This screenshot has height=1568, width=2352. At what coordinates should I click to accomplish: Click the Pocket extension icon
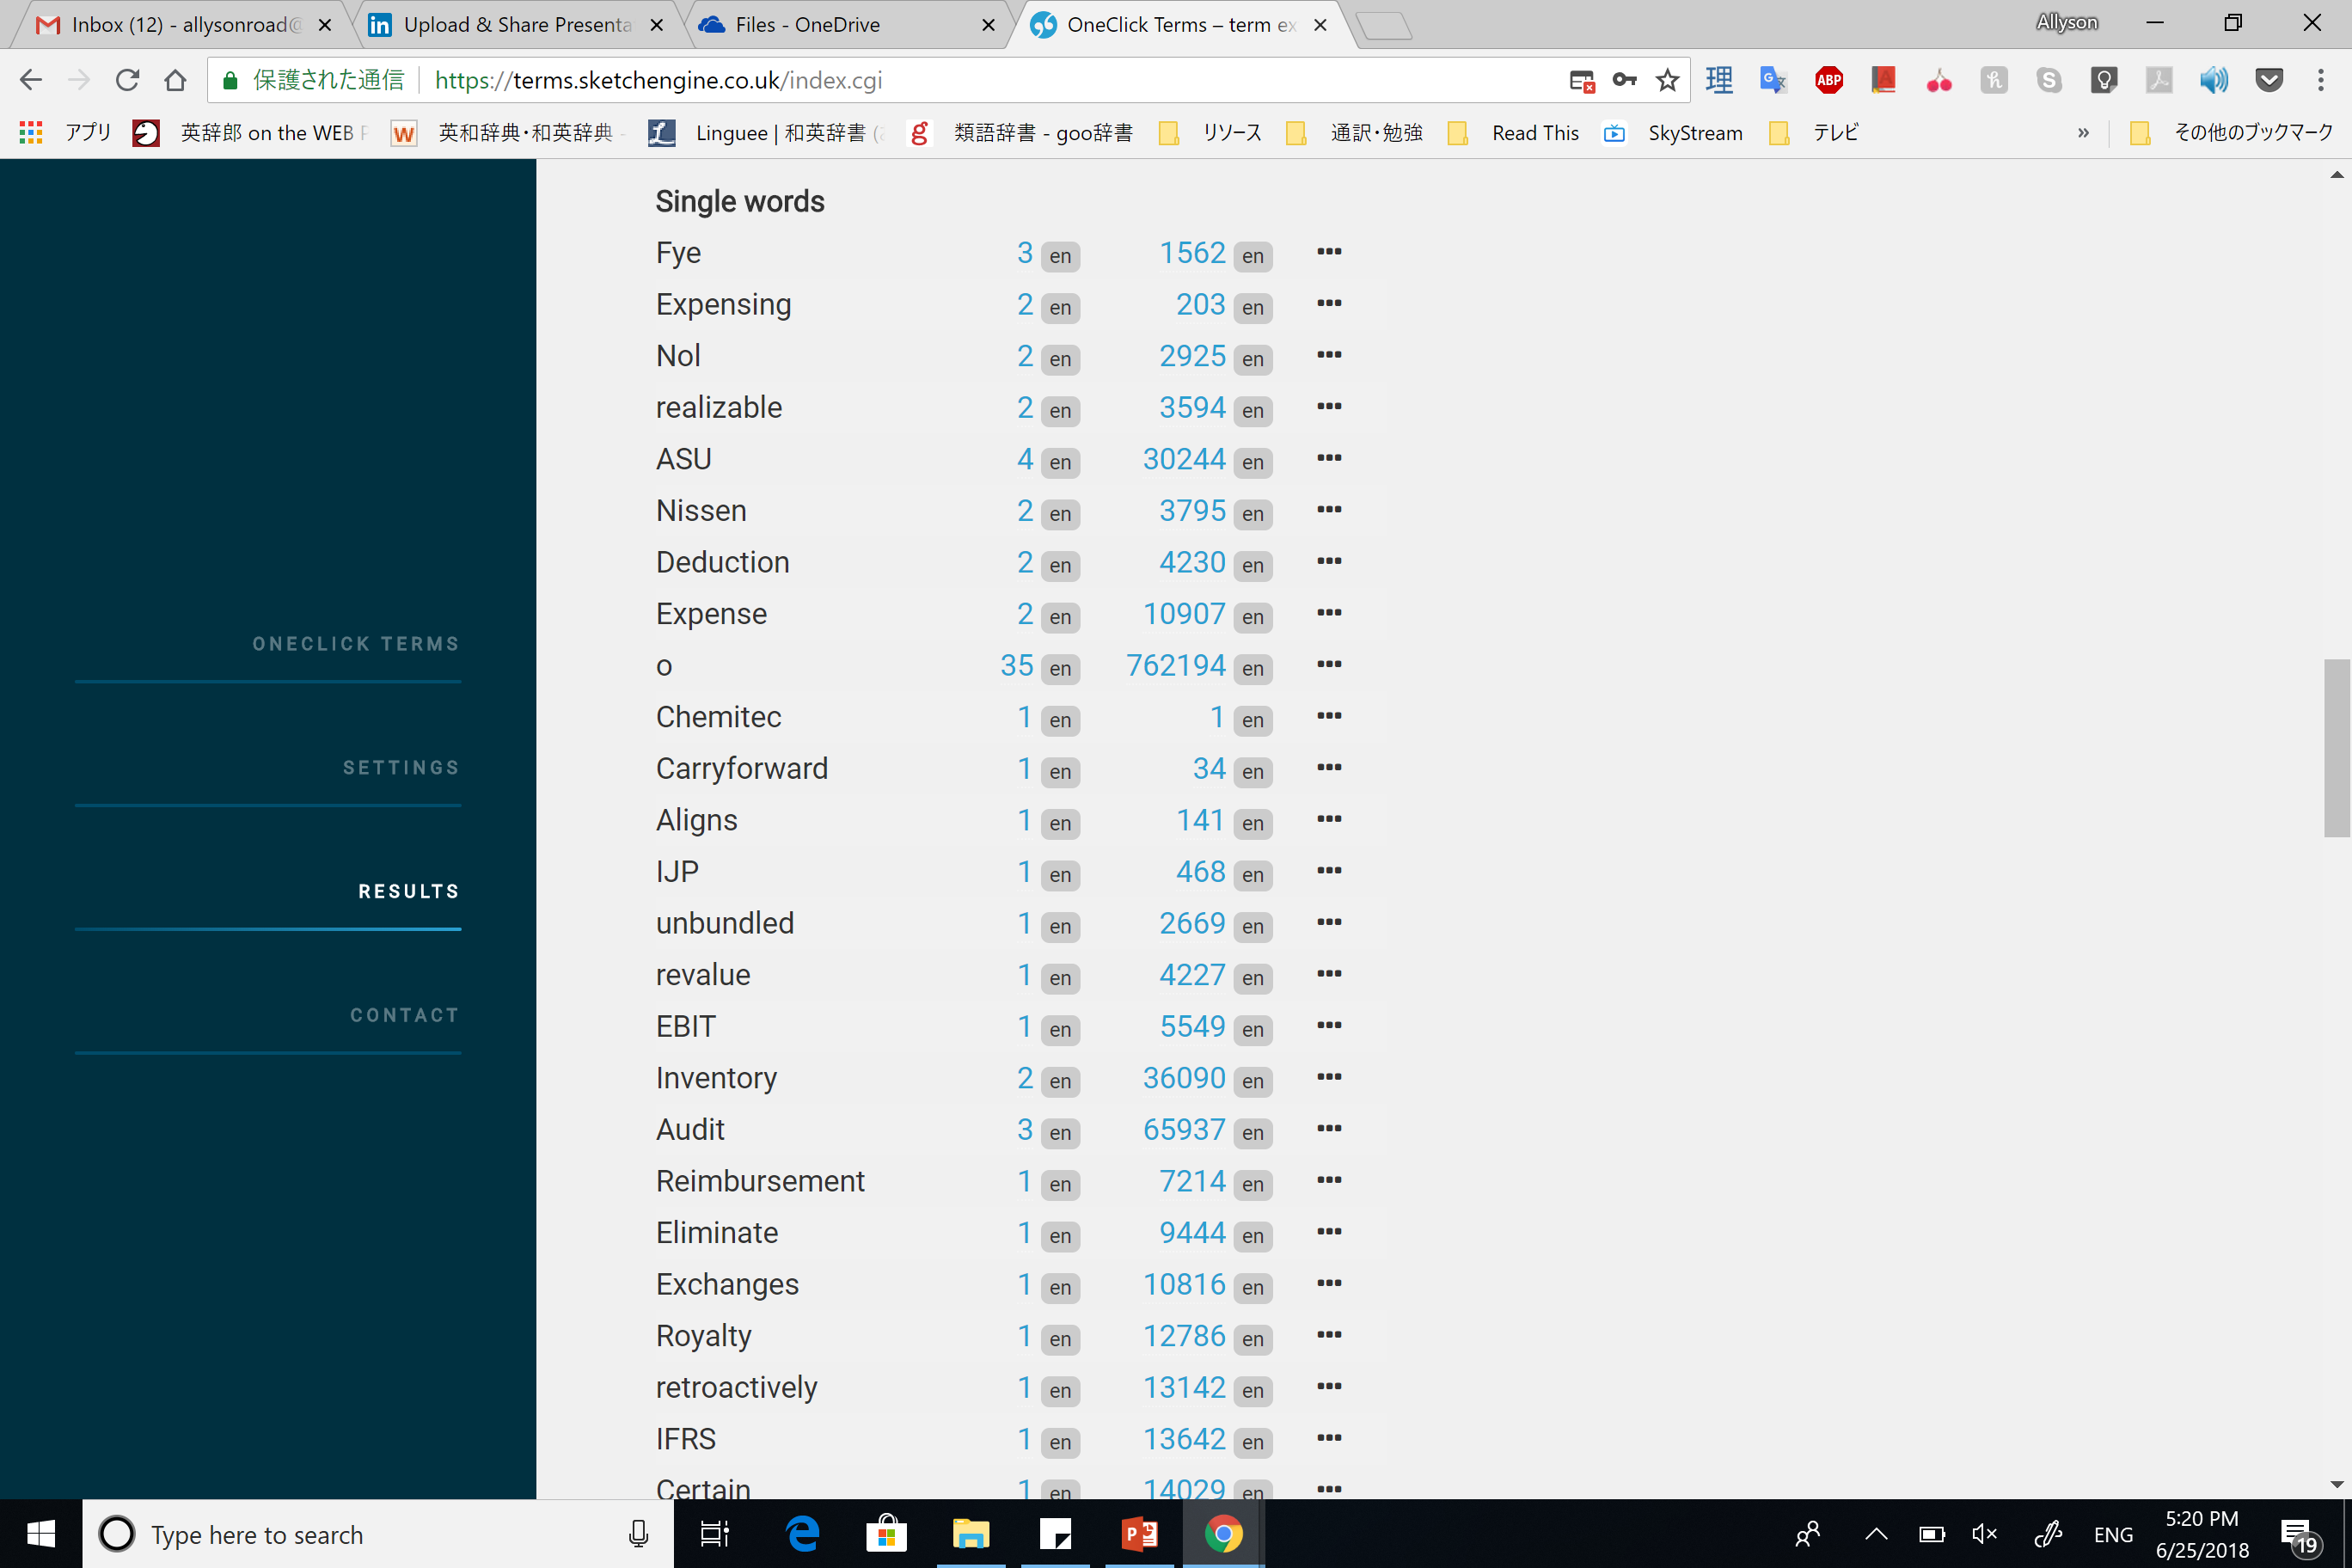pyautogui.click(x=2269, y=80)
